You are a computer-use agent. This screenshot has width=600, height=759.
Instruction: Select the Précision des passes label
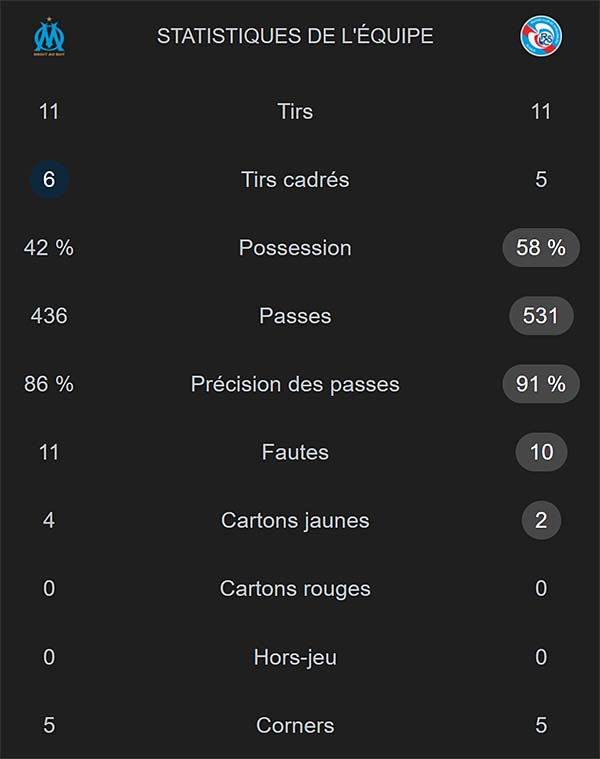[x=295, y=384]
